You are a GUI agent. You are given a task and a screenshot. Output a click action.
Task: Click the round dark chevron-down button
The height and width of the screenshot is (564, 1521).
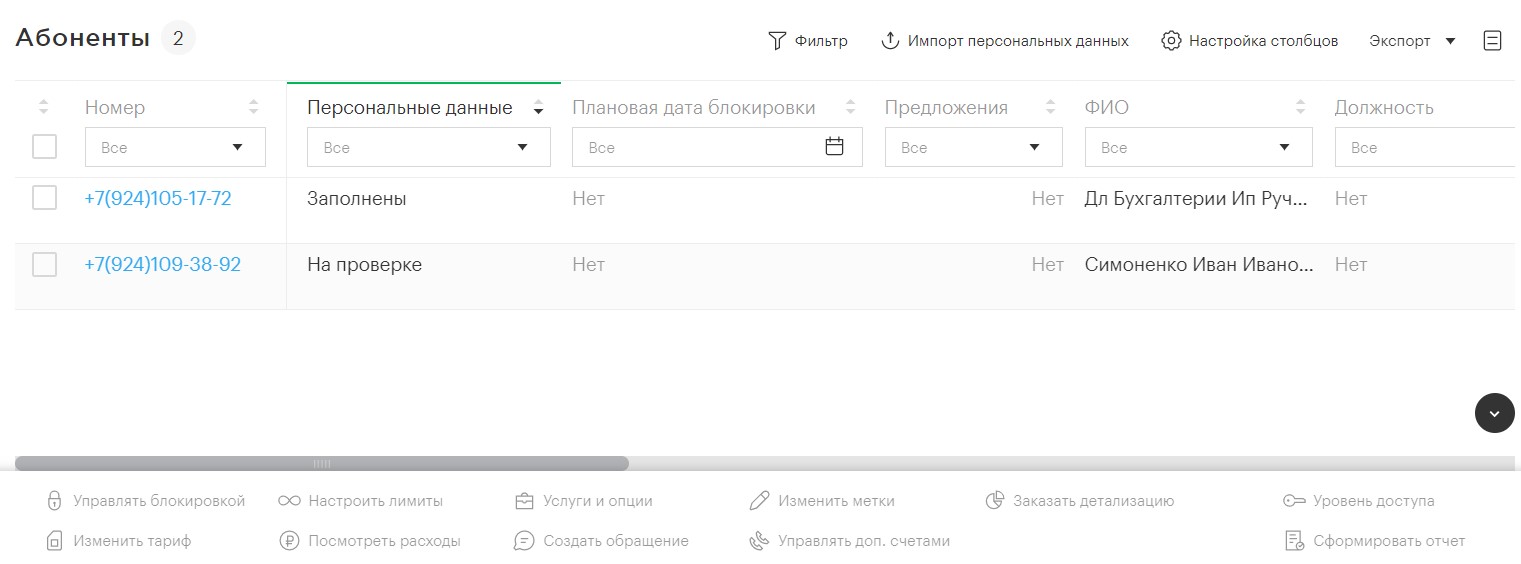click(x=1494, y=413)
